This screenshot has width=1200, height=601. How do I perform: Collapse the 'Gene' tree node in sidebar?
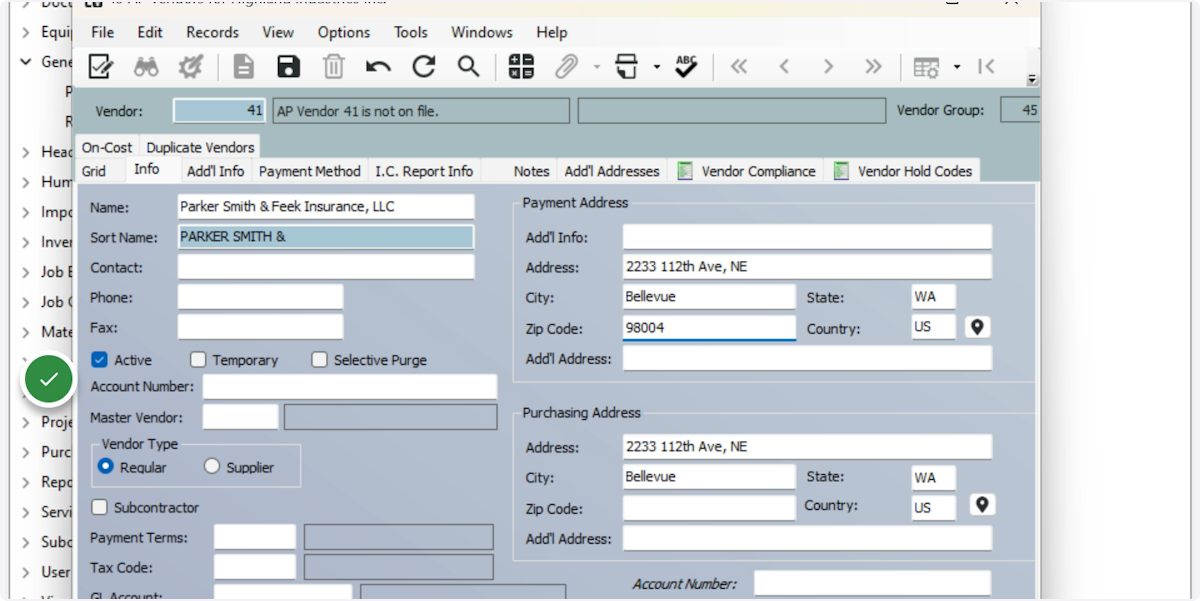click(x=26, y=62)
